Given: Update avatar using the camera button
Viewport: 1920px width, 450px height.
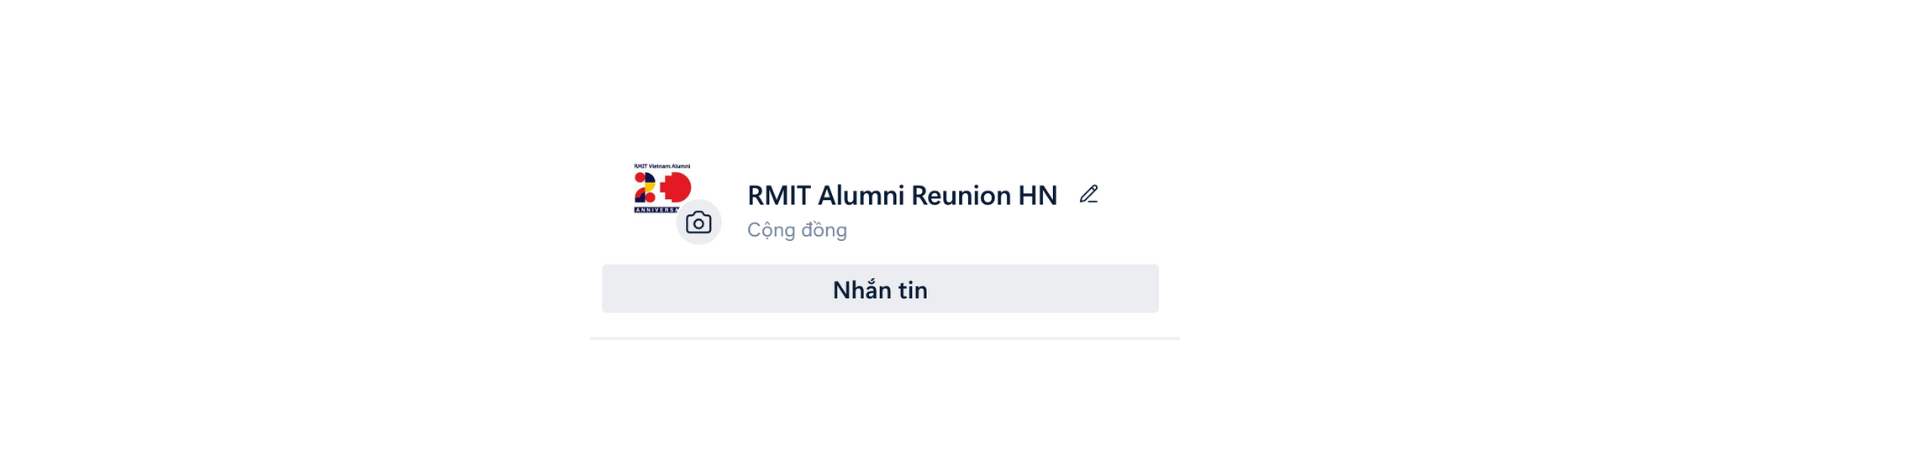Looking at the screenshot, I should point(698,222).
